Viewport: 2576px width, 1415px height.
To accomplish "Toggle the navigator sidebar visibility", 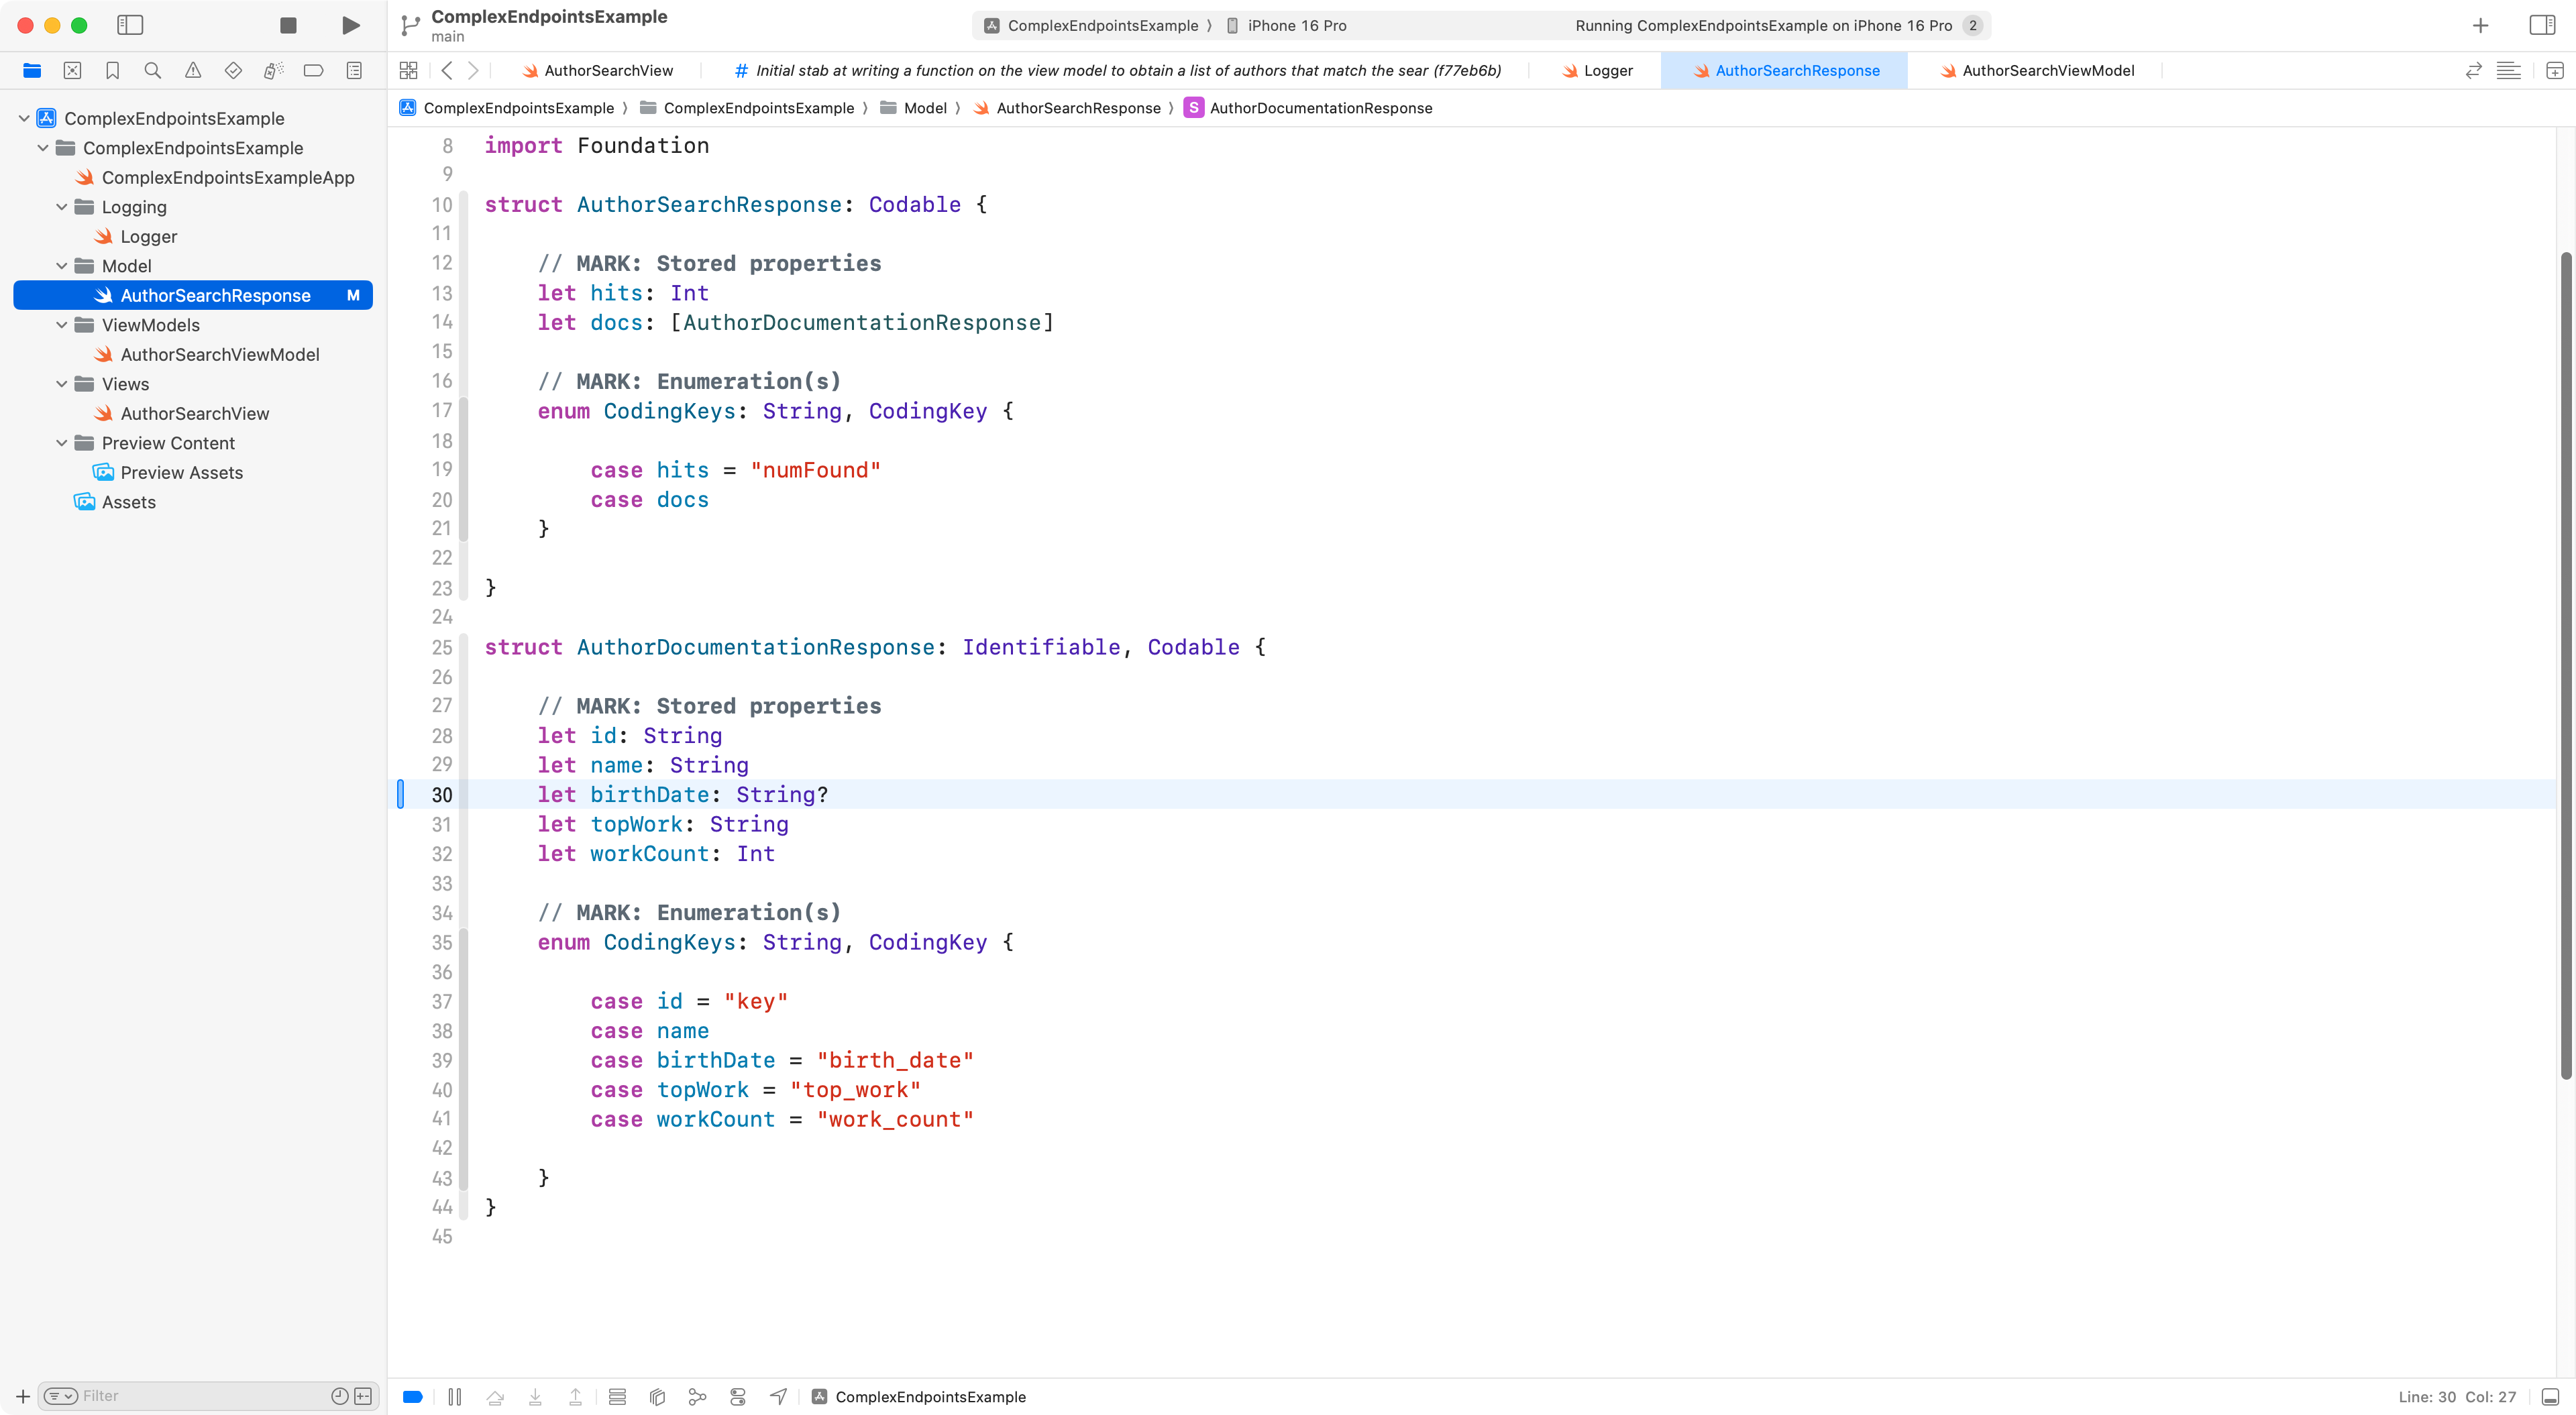I will [130, 25].
